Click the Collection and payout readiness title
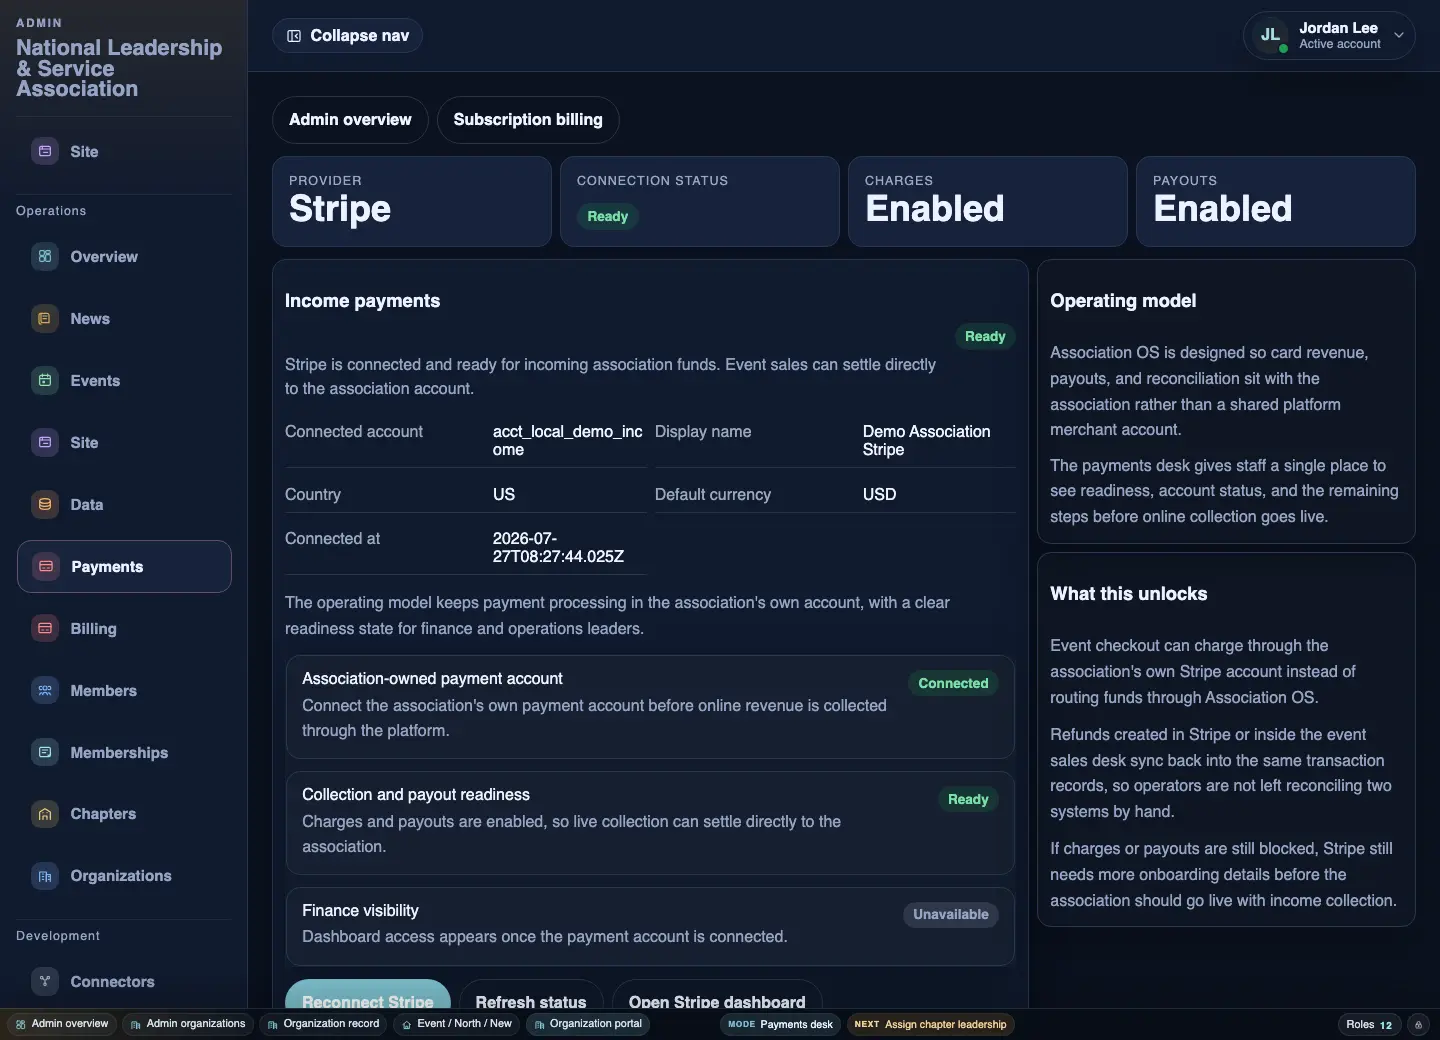1440x1040 pixels. [x=416, y=795]
